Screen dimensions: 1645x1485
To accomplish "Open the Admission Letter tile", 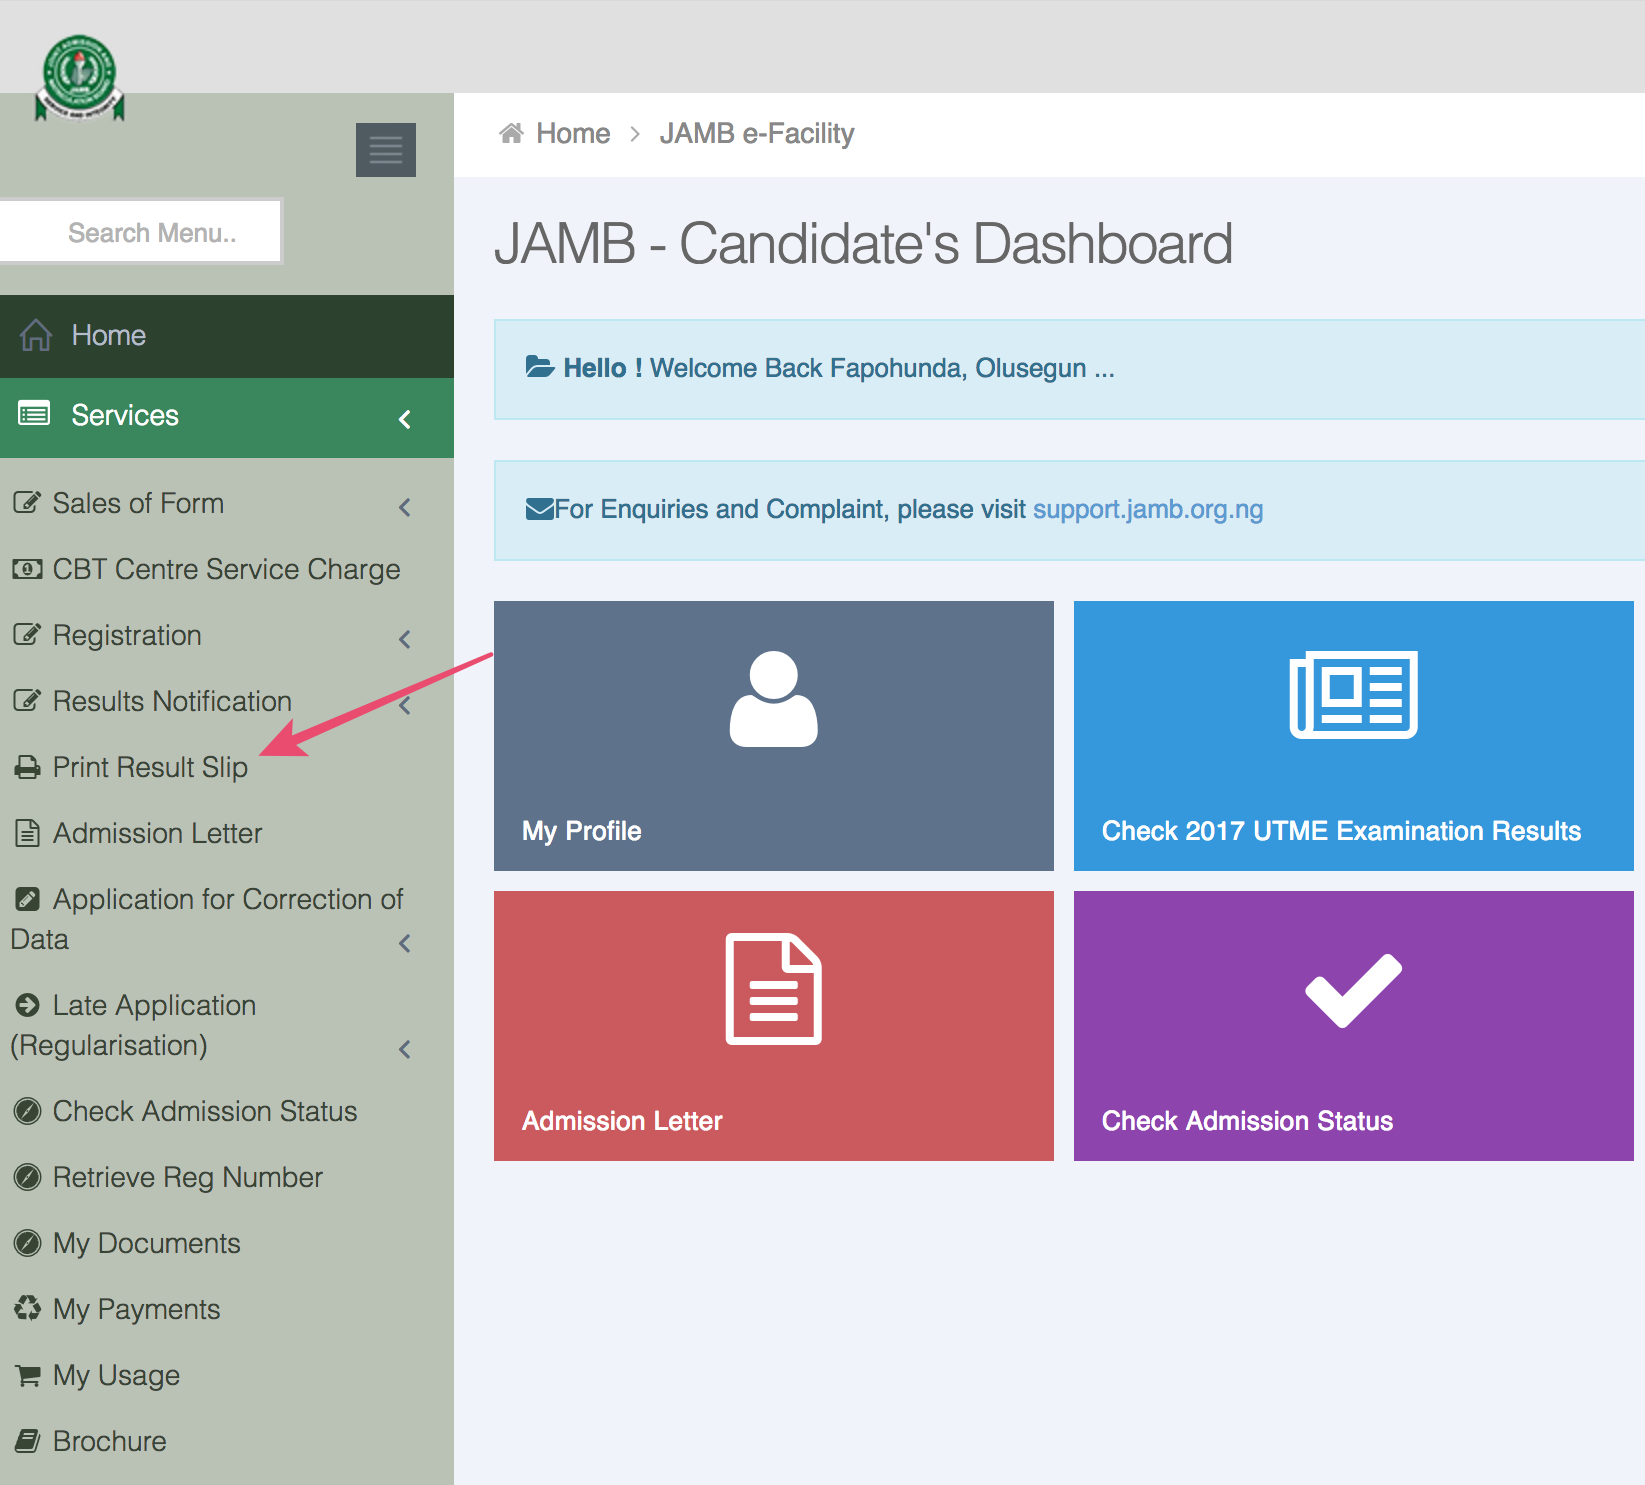I will [x=773, y=1026].
